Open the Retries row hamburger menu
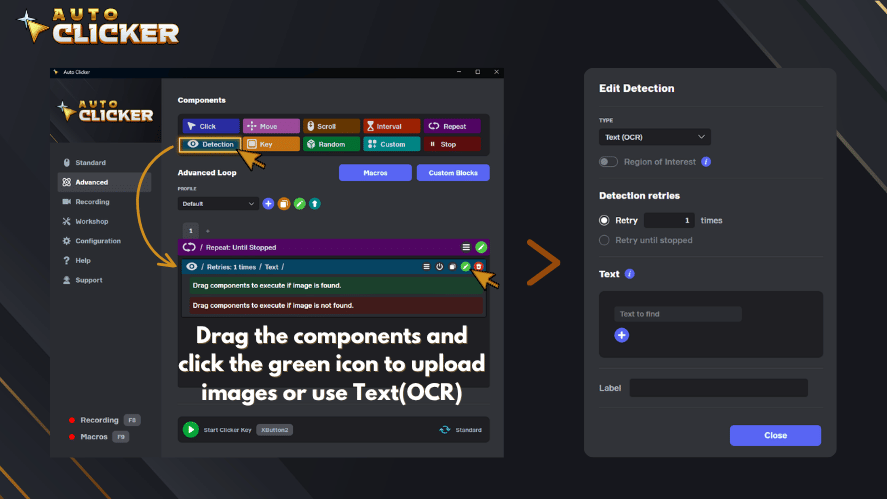Screen dimensions: 887x499 [427, 266]
